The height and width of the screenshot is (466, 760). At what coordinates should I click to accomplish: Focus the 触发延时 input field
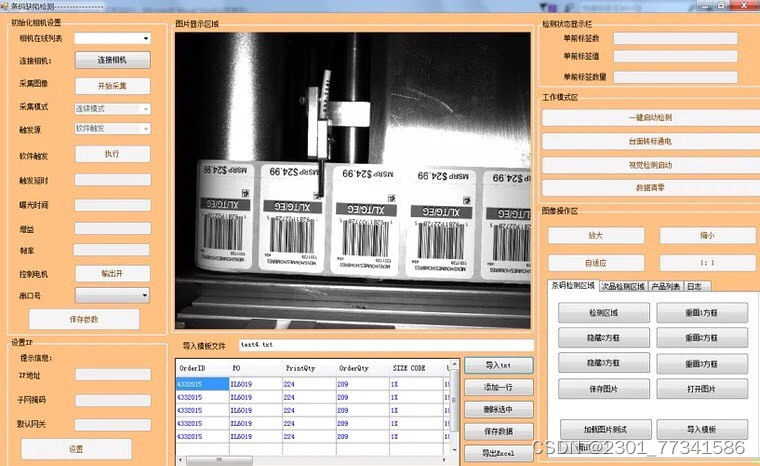[112, 180]
